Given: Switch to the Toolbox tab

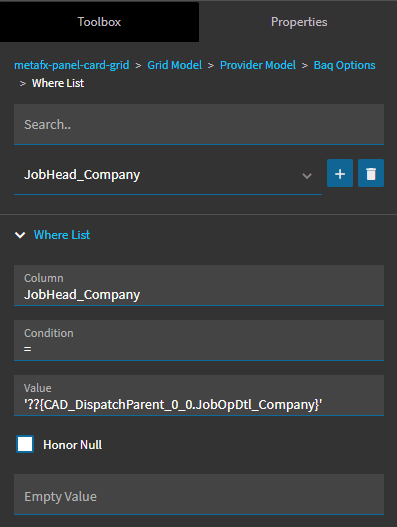Looking at the screenshot, I should coord(100,22).
